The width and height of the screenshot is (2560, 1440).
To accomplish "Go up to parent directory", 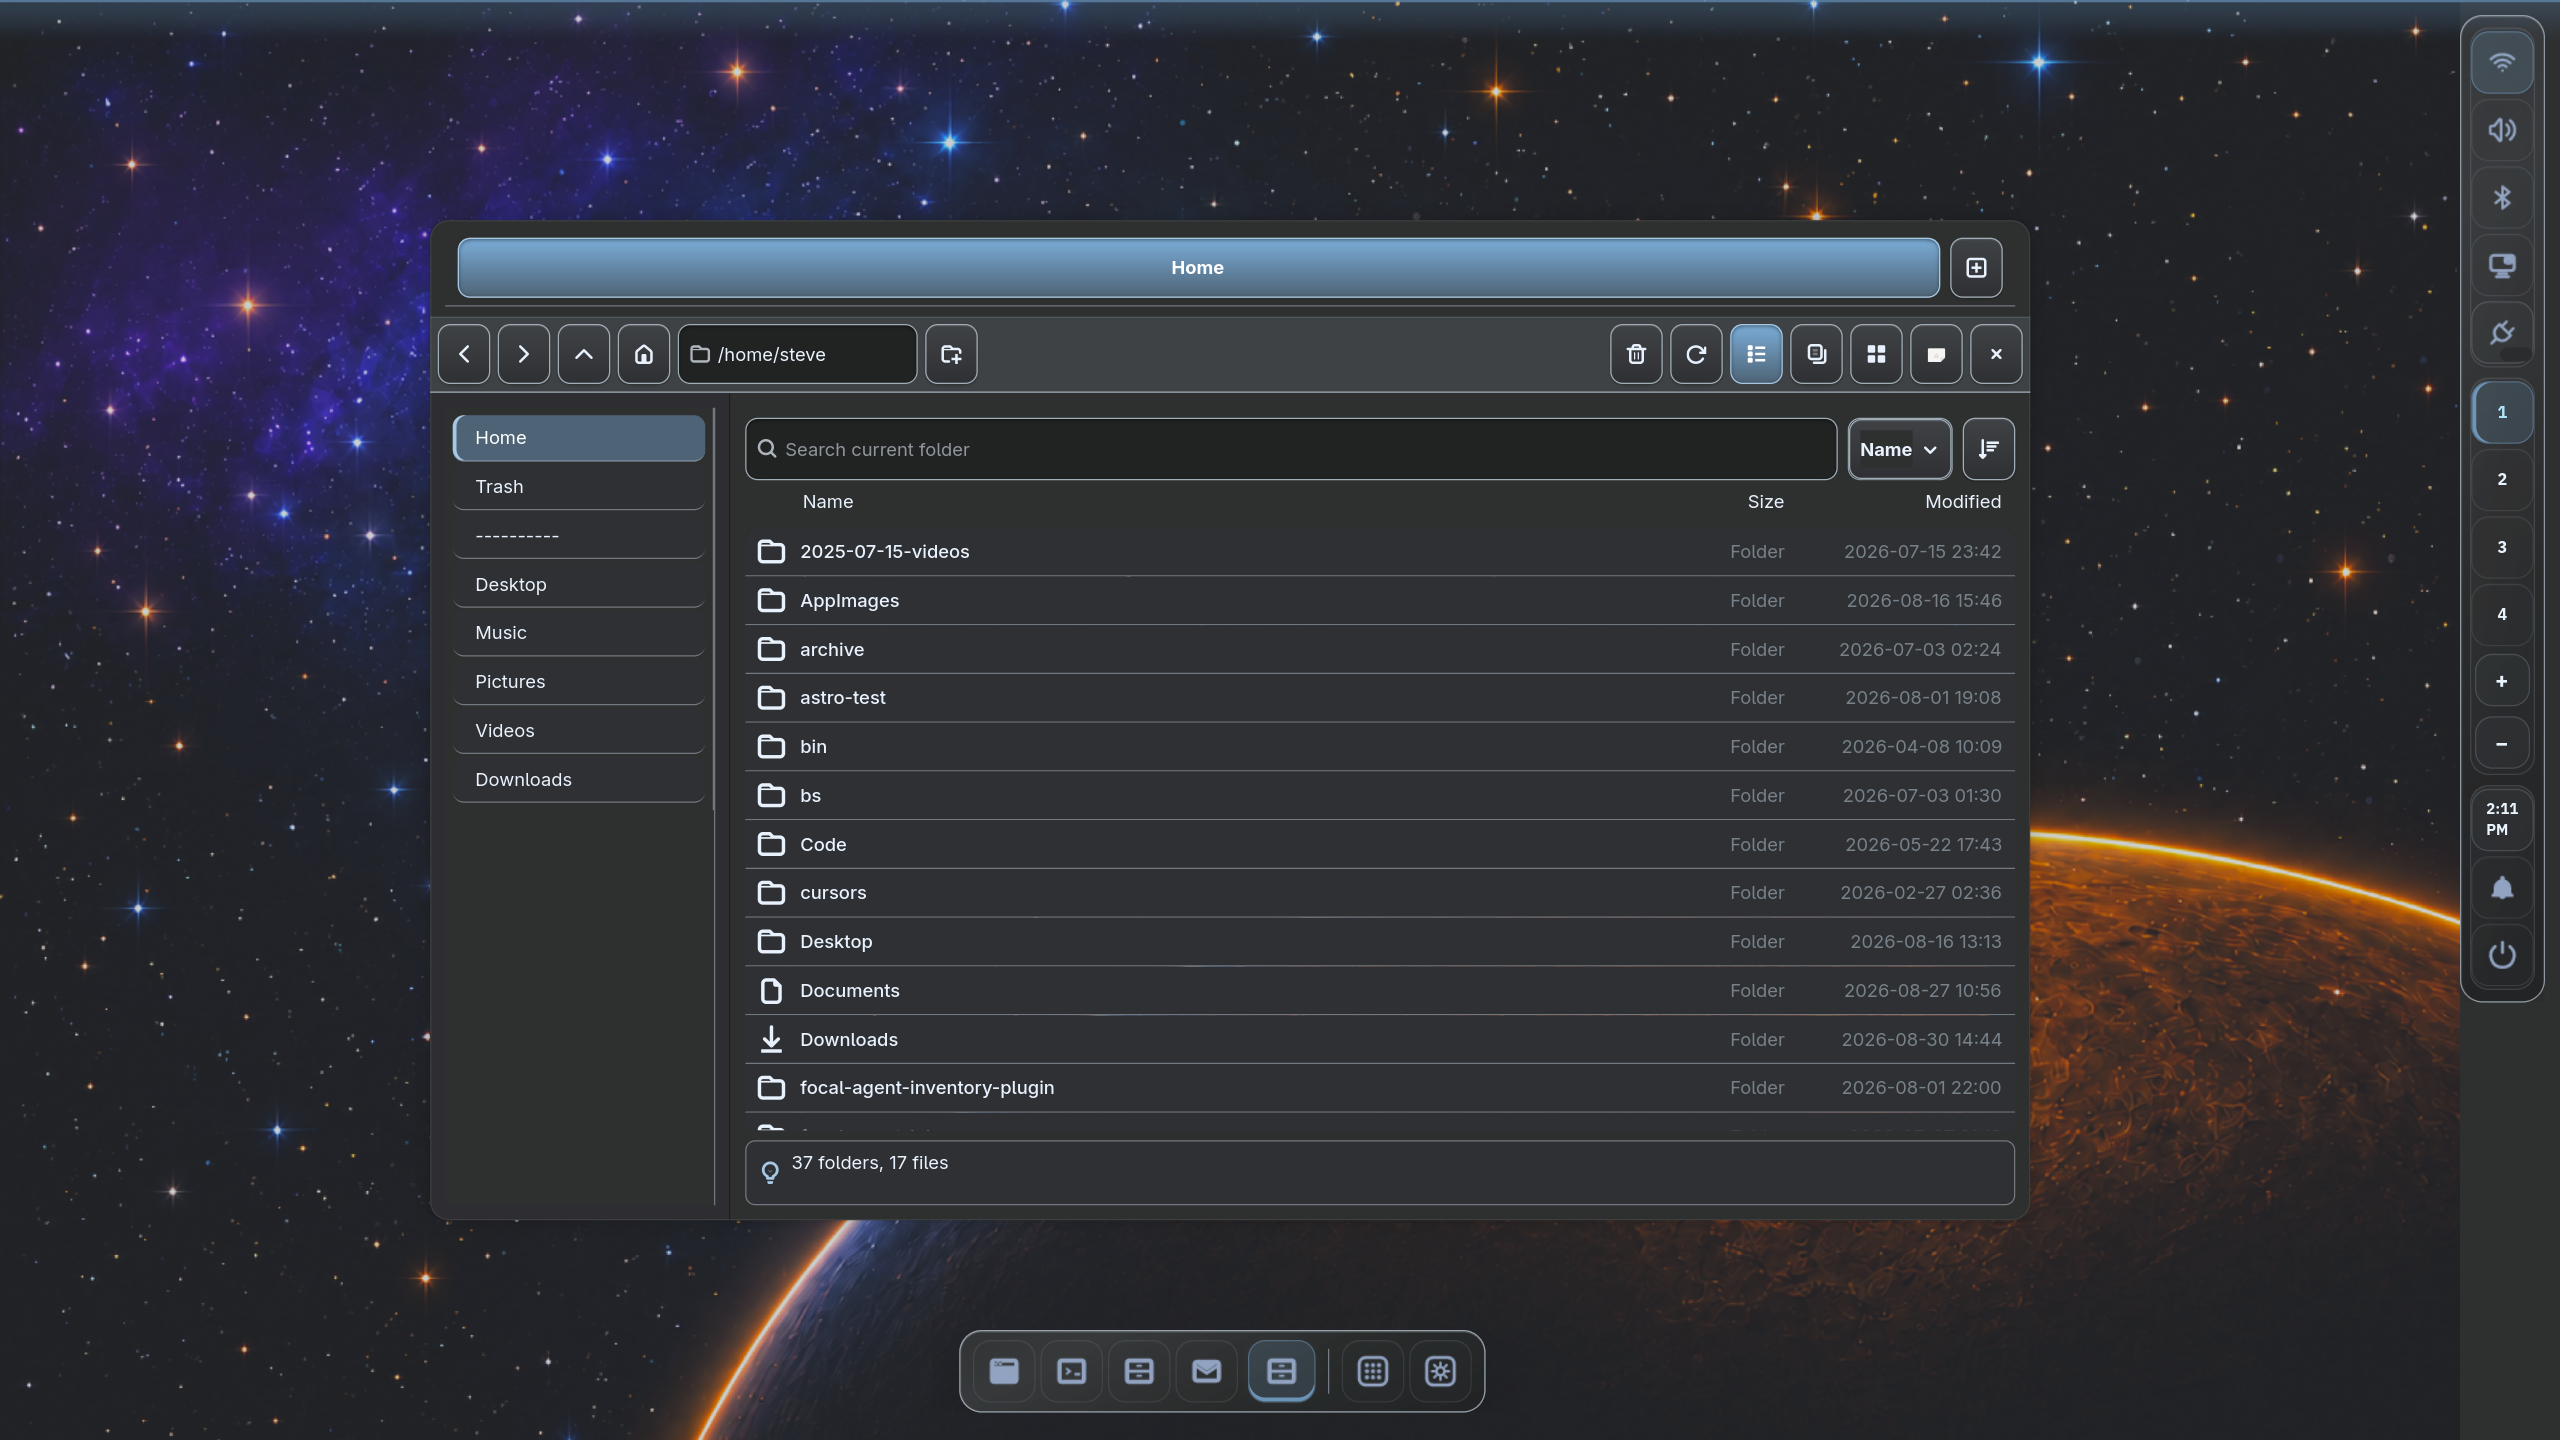I will click(584, 354).
